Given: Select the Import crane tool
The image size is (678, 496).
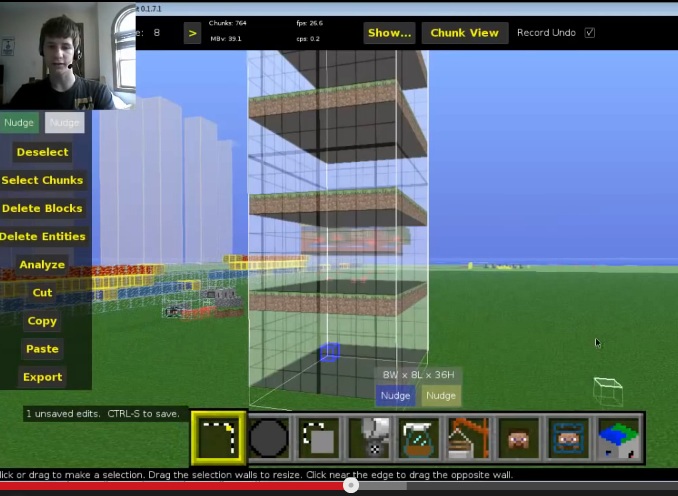Looking at the screenshot, I should [469, 438].
